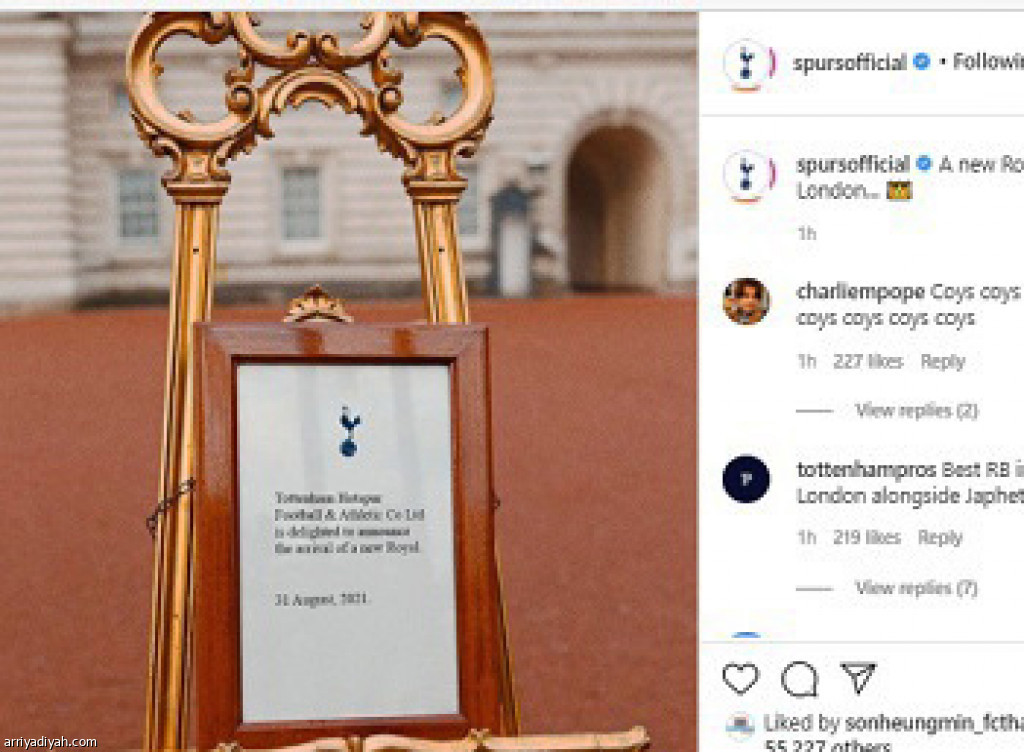Open sonheungmin_fcth profile from Liked by
The image size is (1024, 752).
tap(934, 723)
